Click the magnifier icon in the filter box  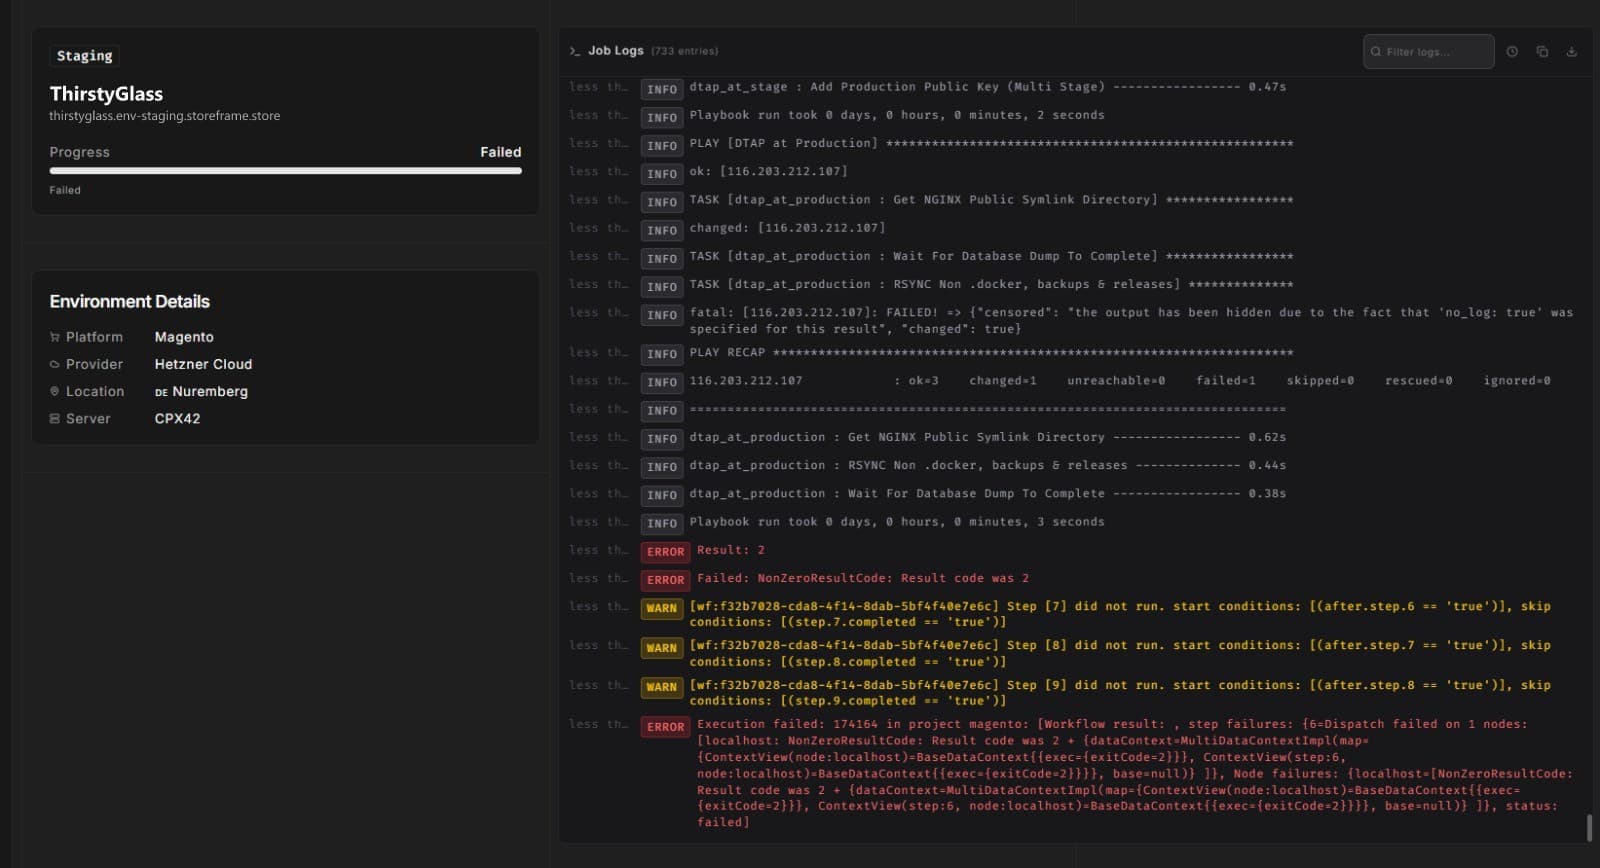(1376, 52)
